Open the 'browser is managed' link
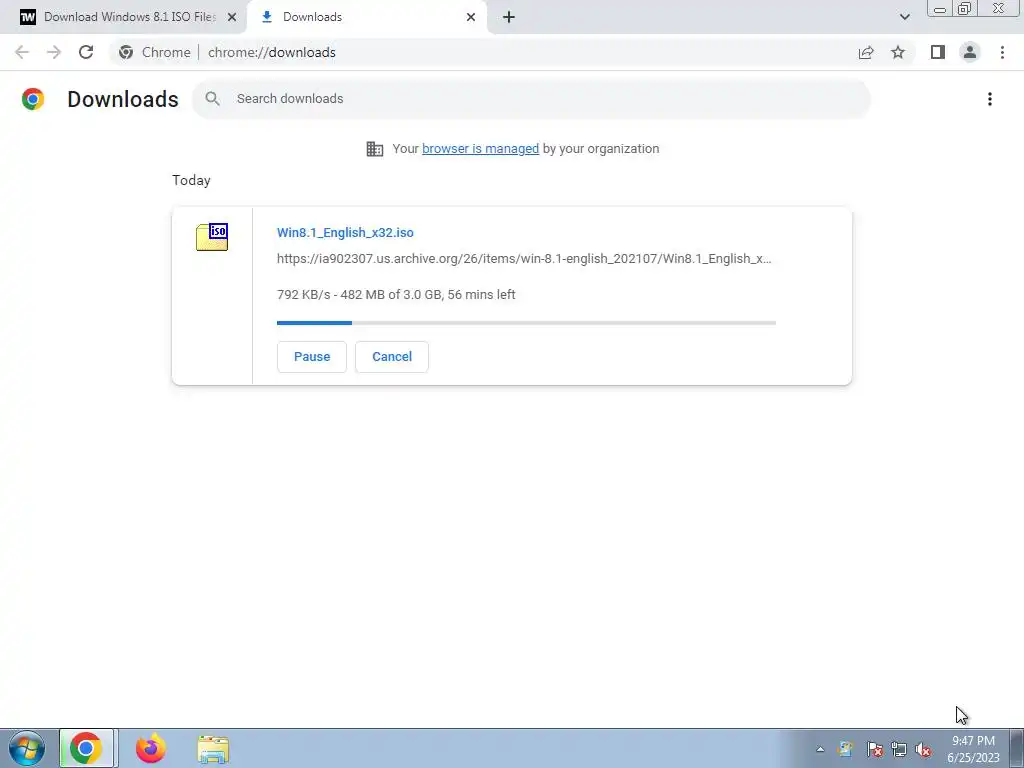The height and width of the screenshot is (768, 1024). [481, 149]
